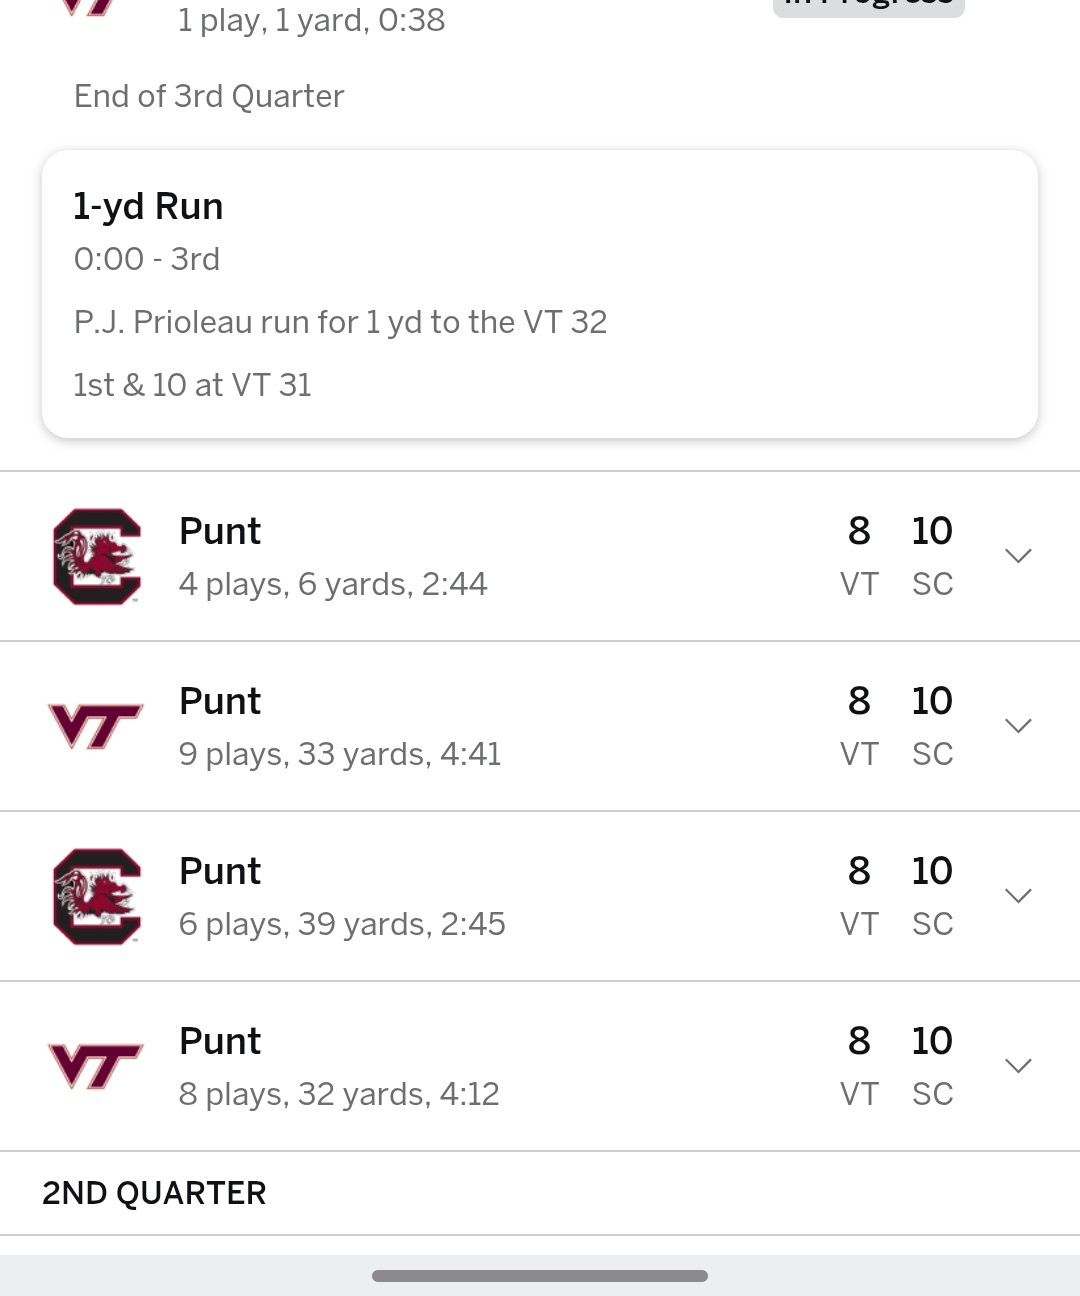Viewport: 1080px width, 1296px height.
Task: Tap the score on the 4:12 punt drive
Action: coord(896,1066)
